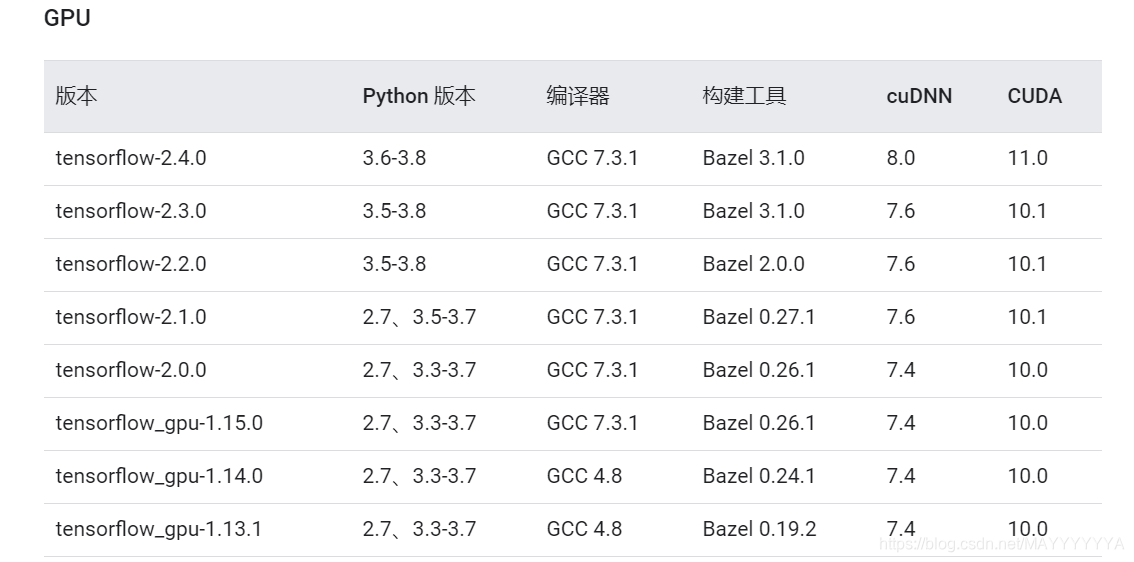Click the Python 版本 column header
The image size is (1134, 562).
coord(419,96)
